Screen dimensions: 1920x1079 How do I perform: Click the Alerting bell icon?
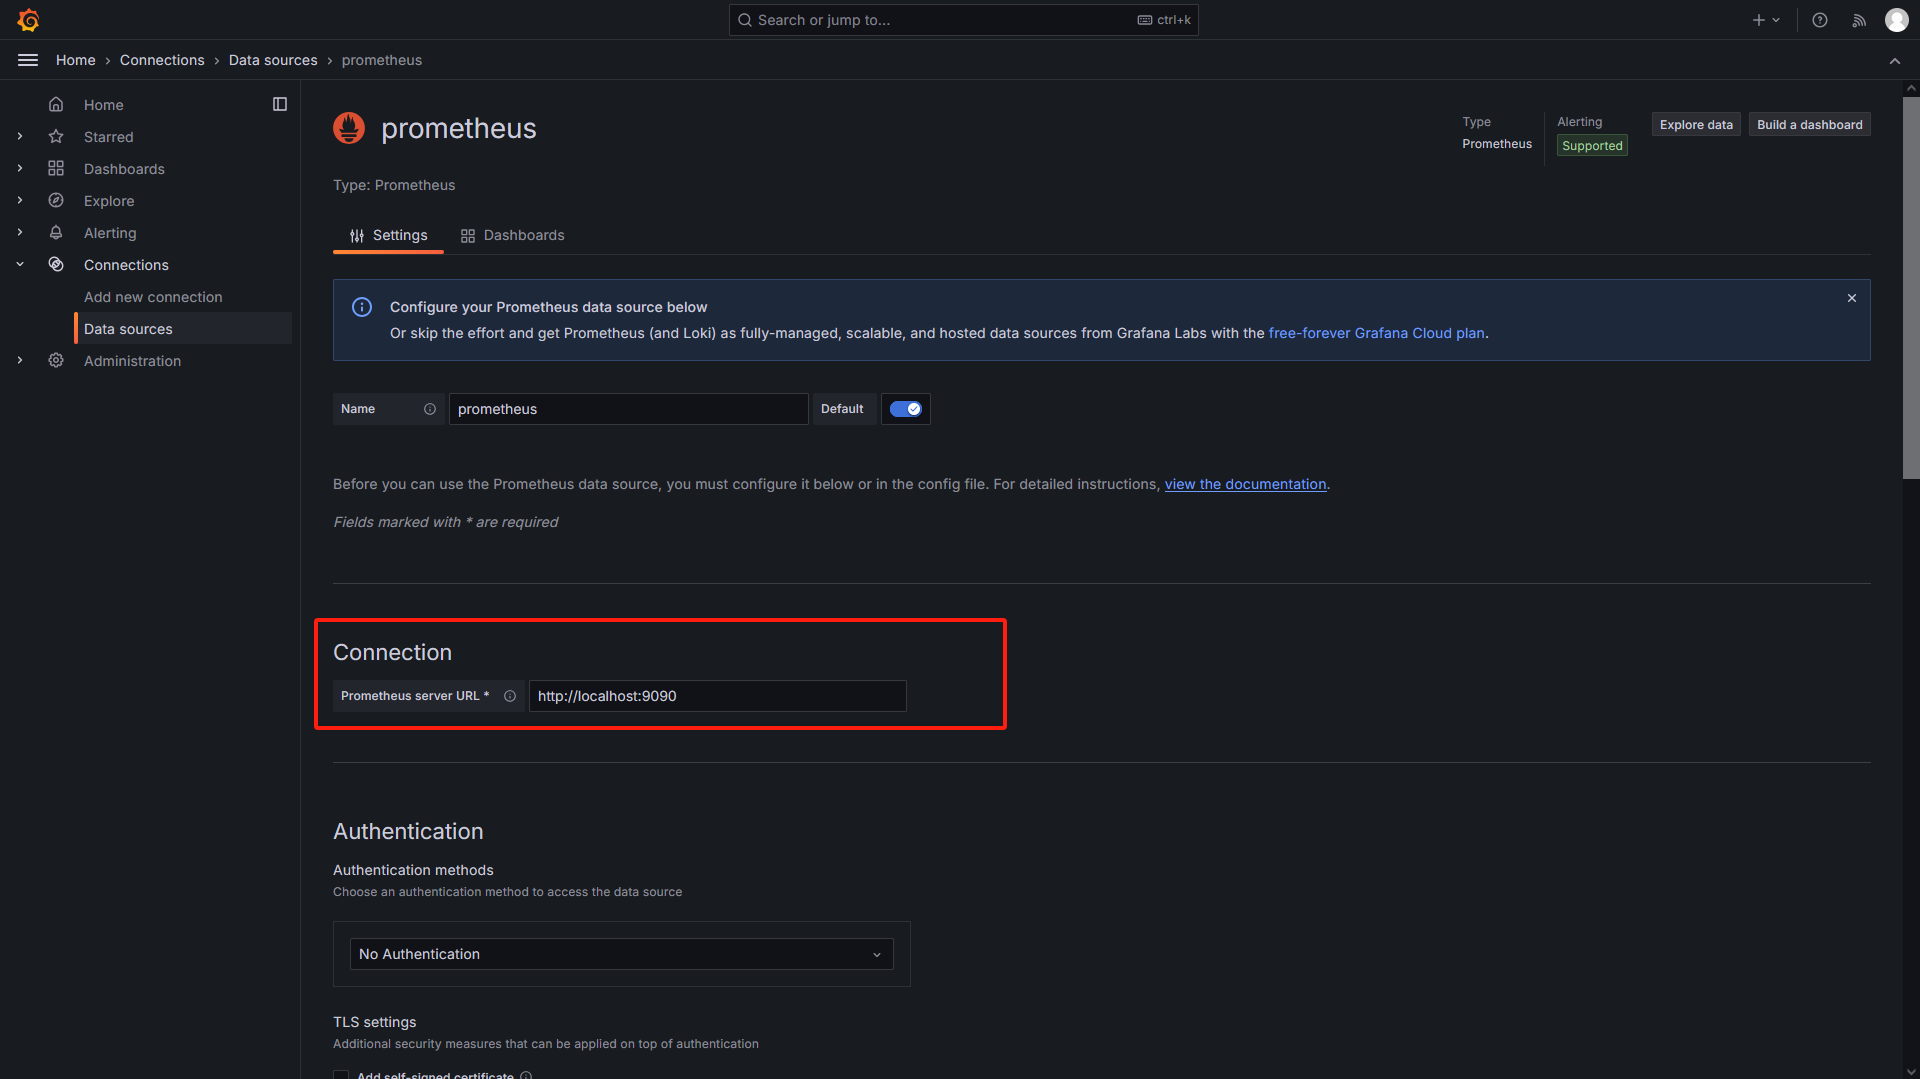point(56,233)
